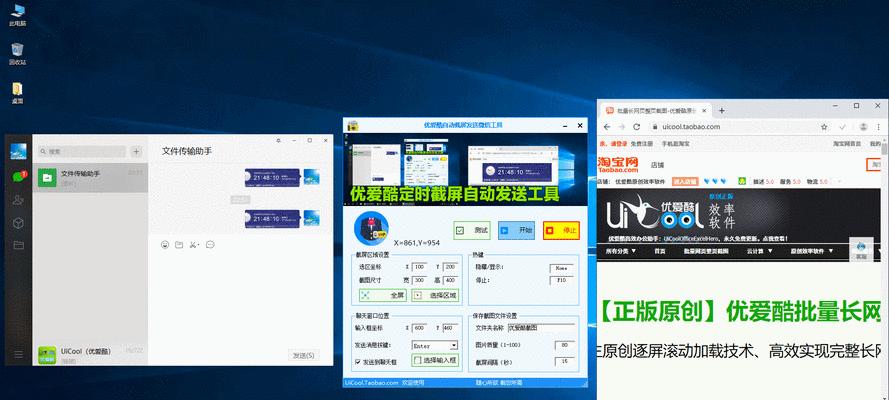Click the plus button beside WeChat search
889x400 pixels.
coord(136,151)
